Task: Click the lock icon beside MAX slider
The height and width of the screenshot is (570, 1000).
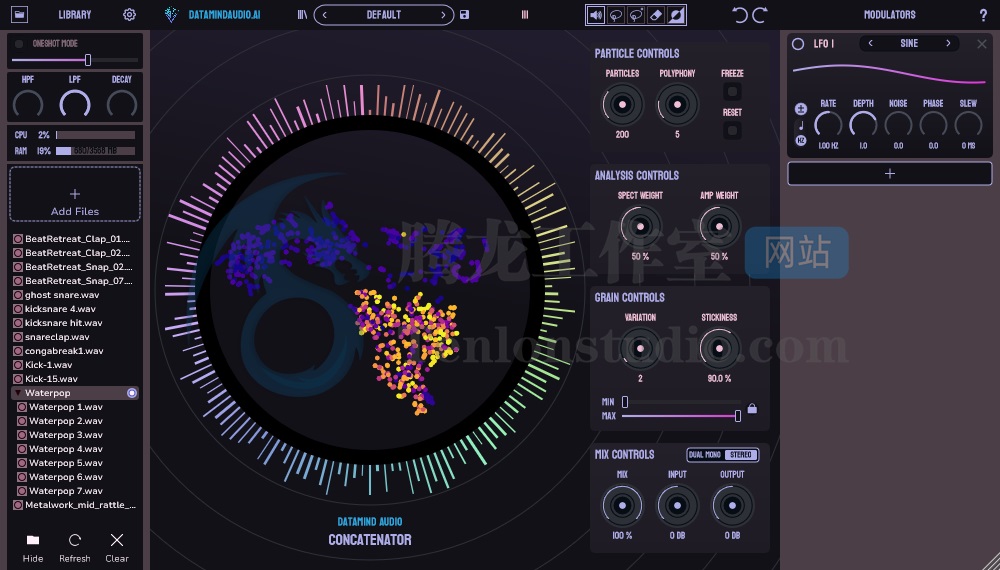Action: (x=752, y=408)
